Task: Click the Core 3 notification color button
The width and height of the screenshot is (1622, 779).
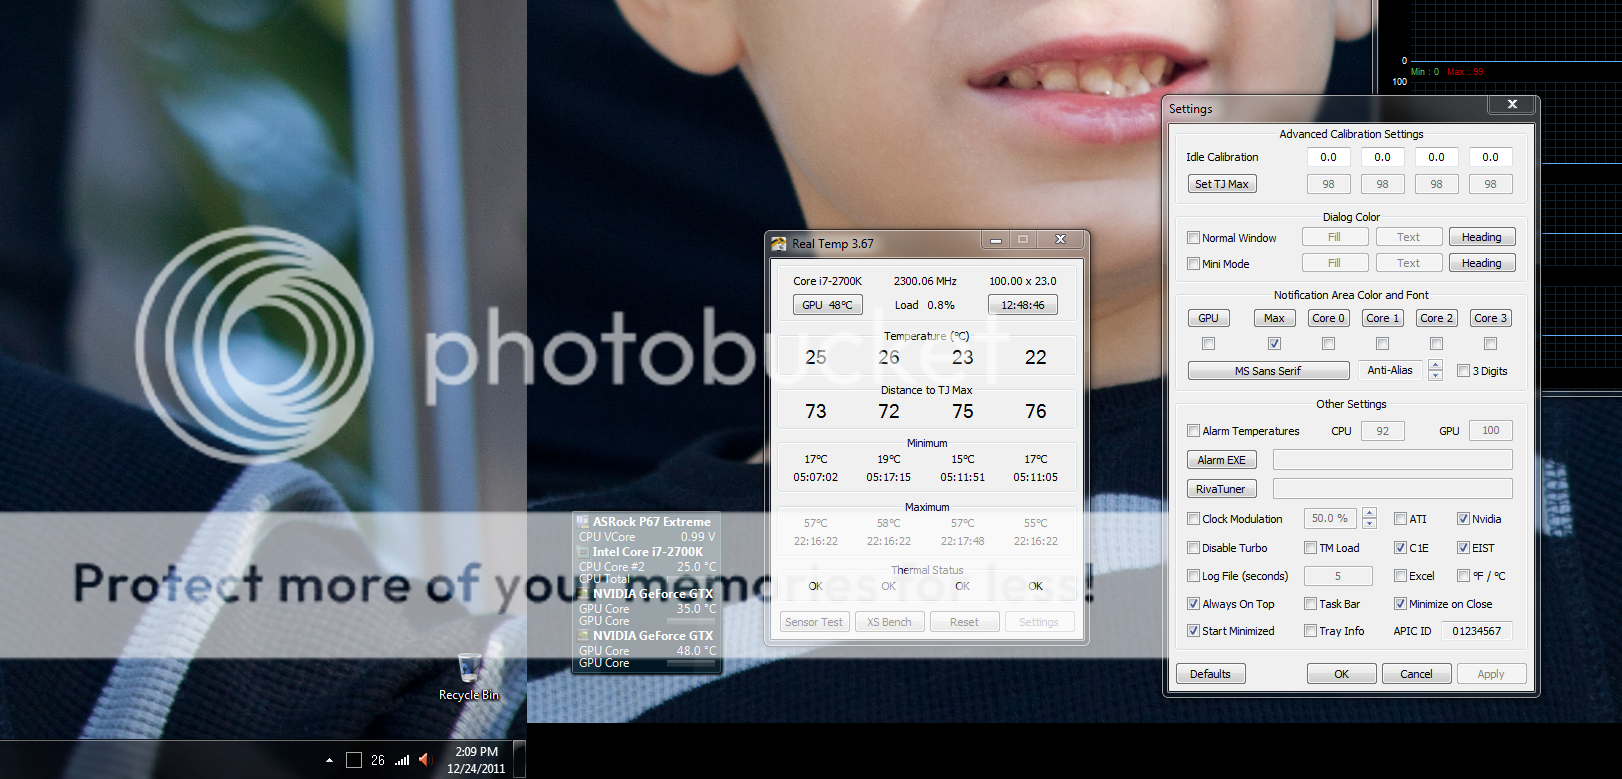Action: click(1491, 318)
